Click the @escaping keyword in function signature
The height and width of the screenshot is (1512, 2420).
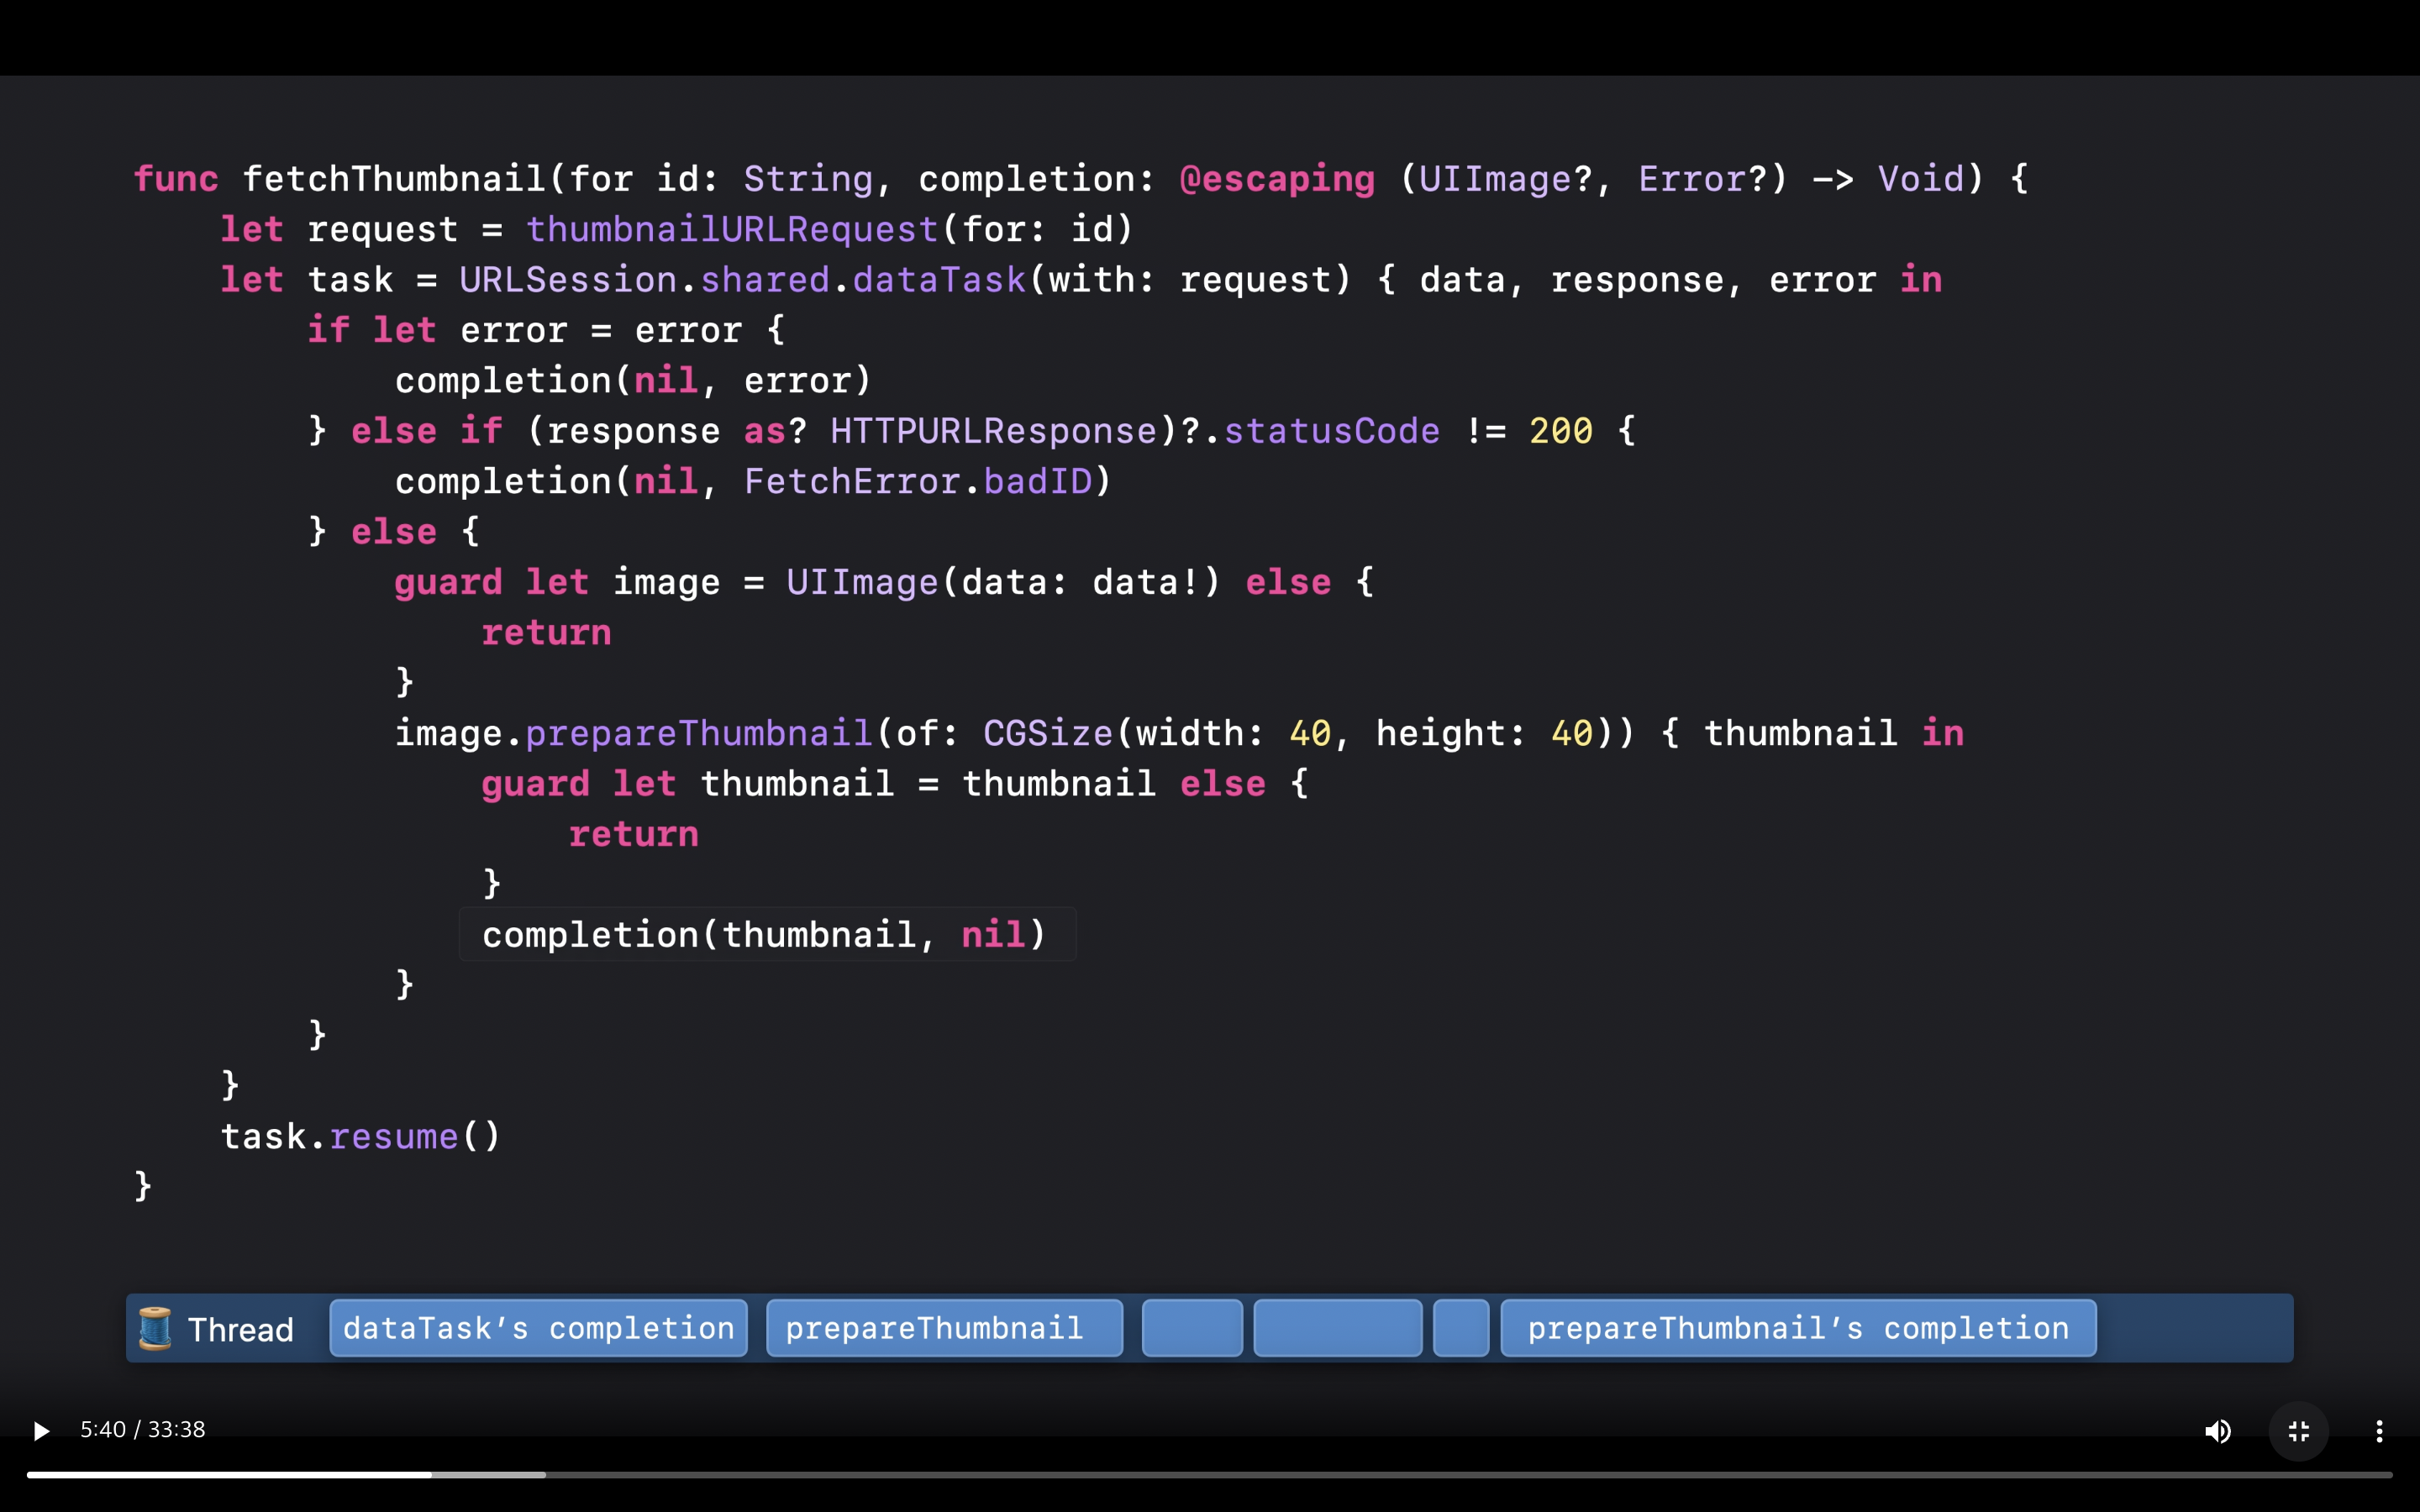pos(1276,179)
